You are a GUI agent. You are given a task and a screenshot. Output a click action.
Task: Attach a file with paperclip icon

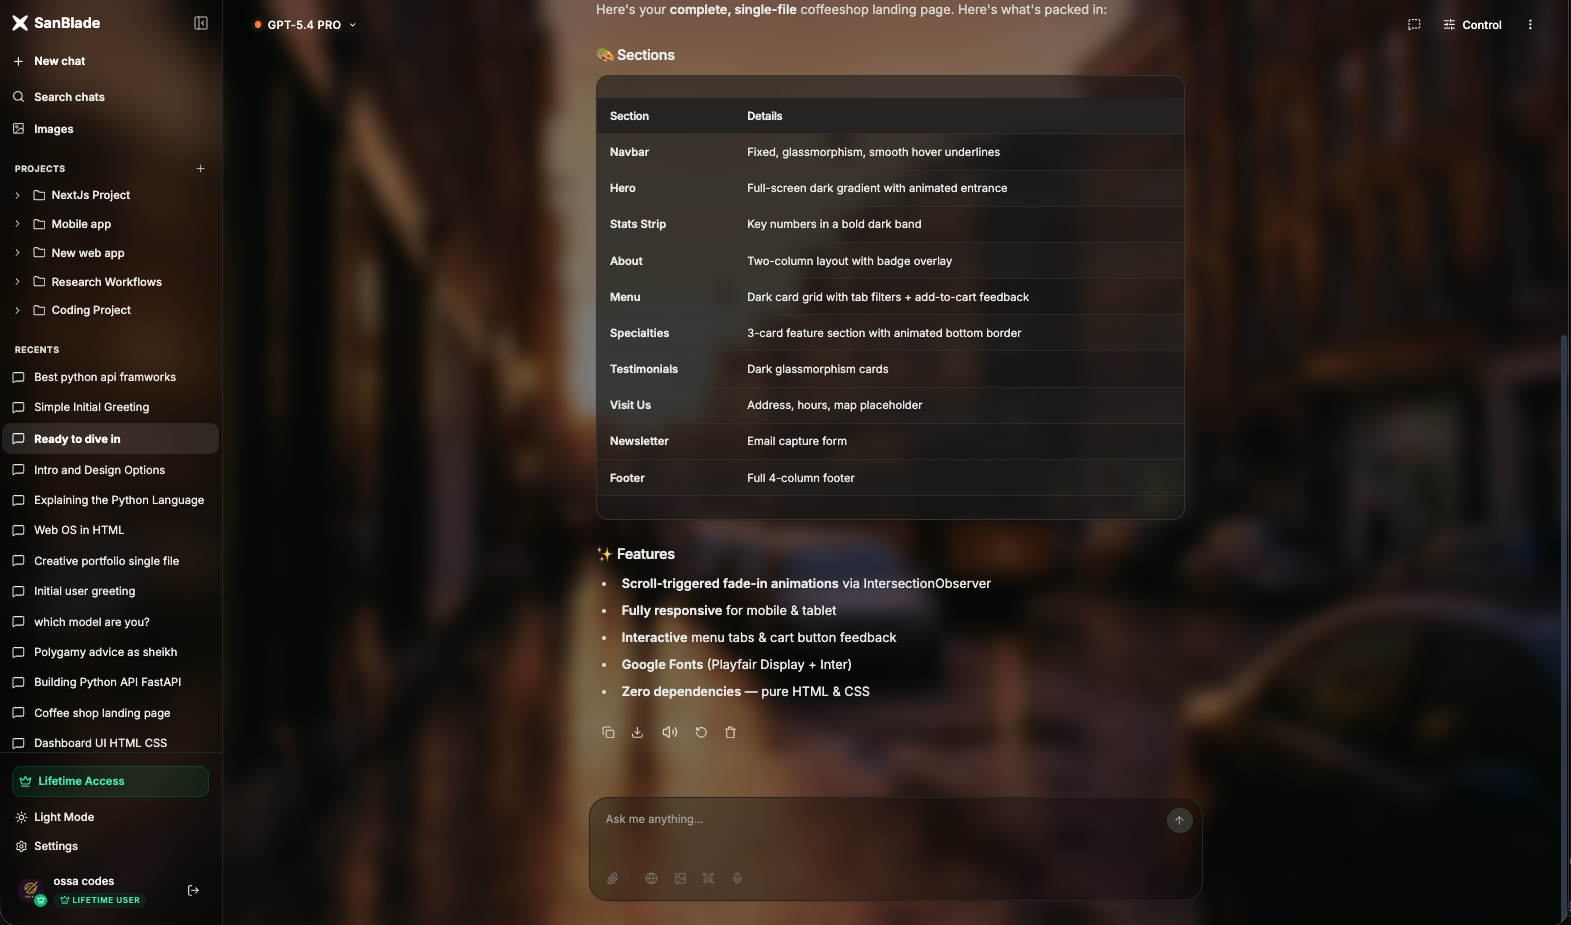click(x=612, y=878)
